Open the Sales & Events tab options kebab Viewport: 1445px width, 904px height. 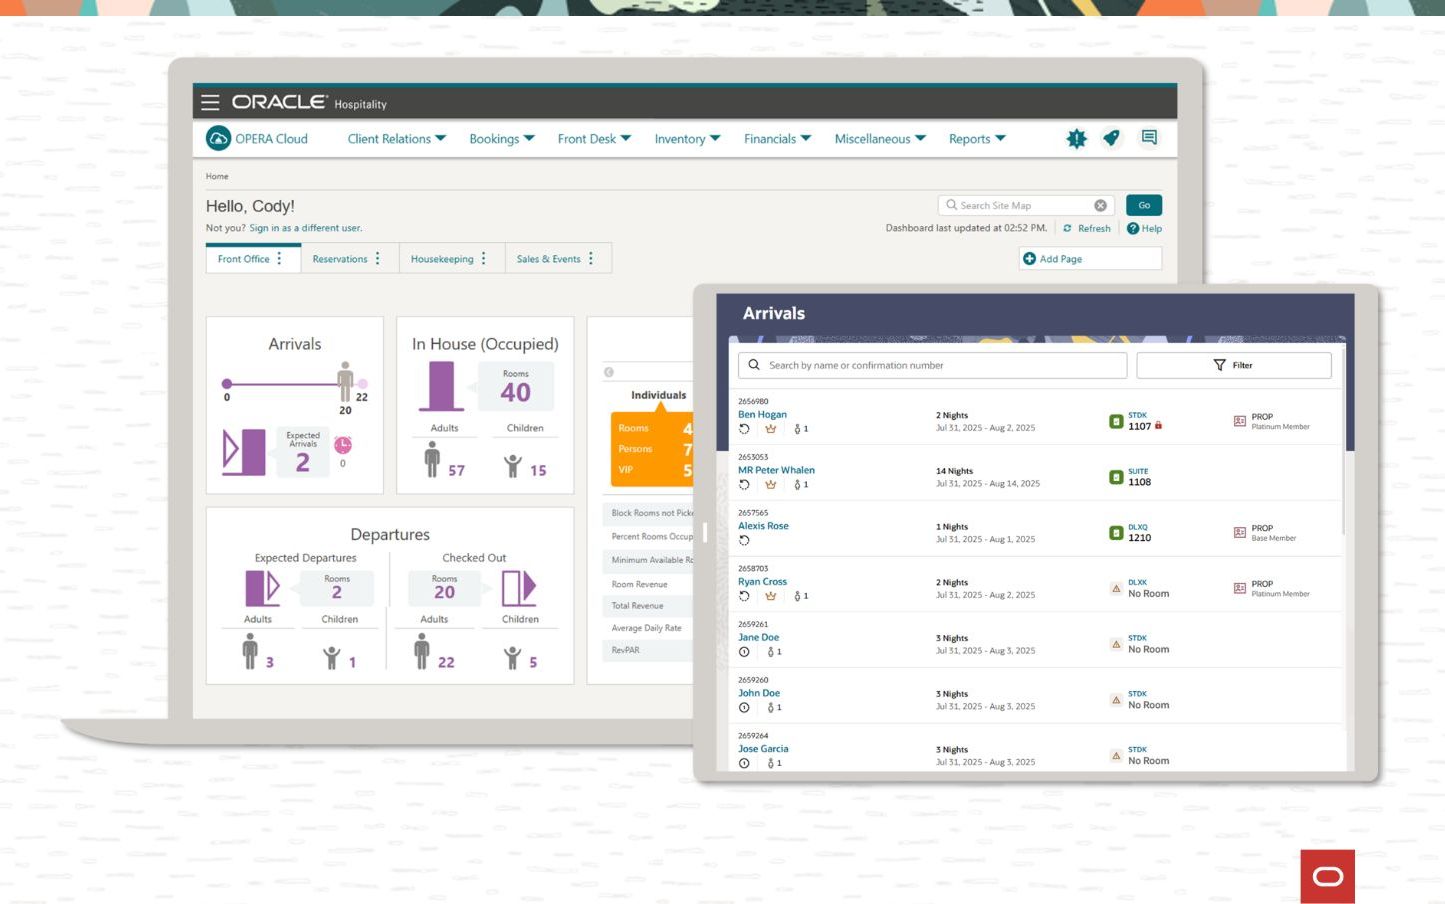pyautogui.click(x=591, y=259)
